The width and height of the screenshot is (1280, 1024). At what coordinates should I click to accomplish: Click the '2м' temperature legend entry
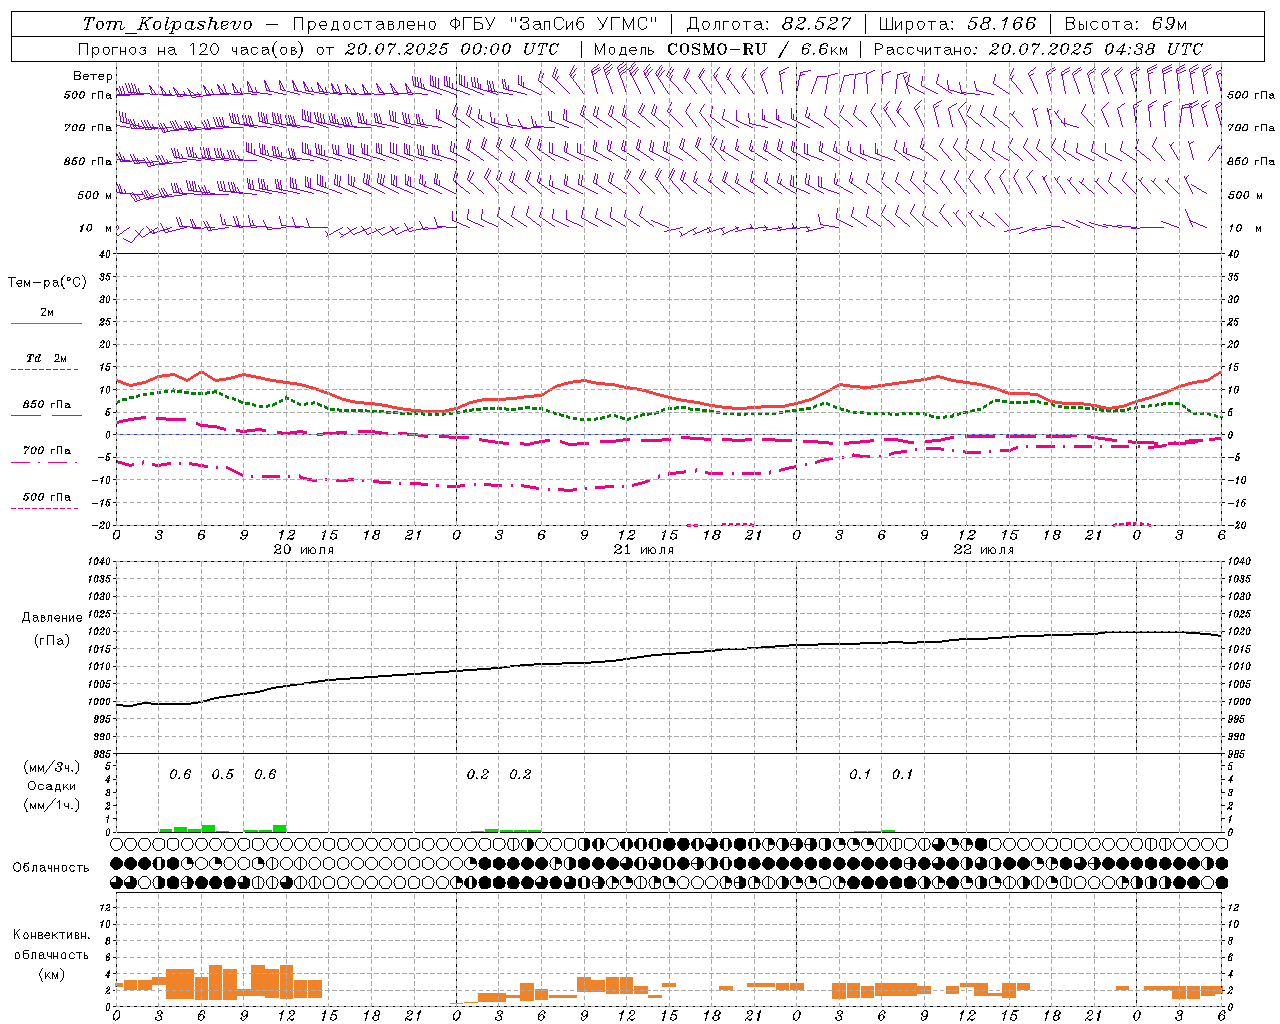coord(47,313)
